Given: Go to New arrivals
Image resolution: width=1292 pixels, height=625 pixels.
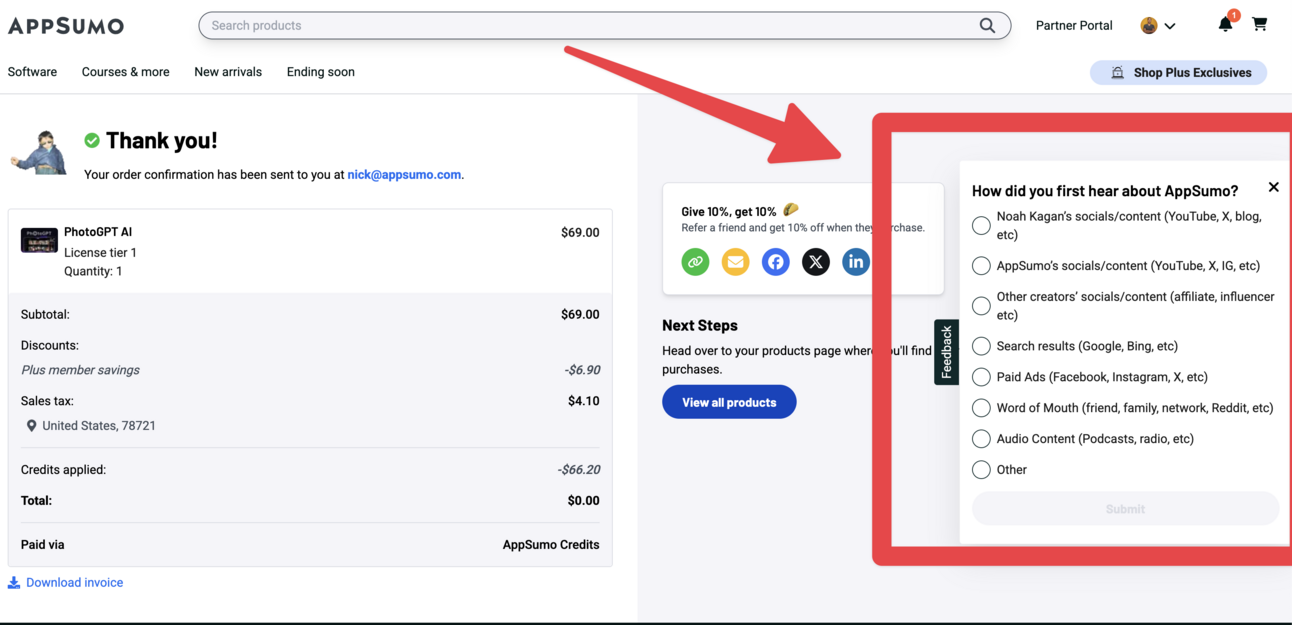Looking at the screenshot, I should click(x=228, y=72).
